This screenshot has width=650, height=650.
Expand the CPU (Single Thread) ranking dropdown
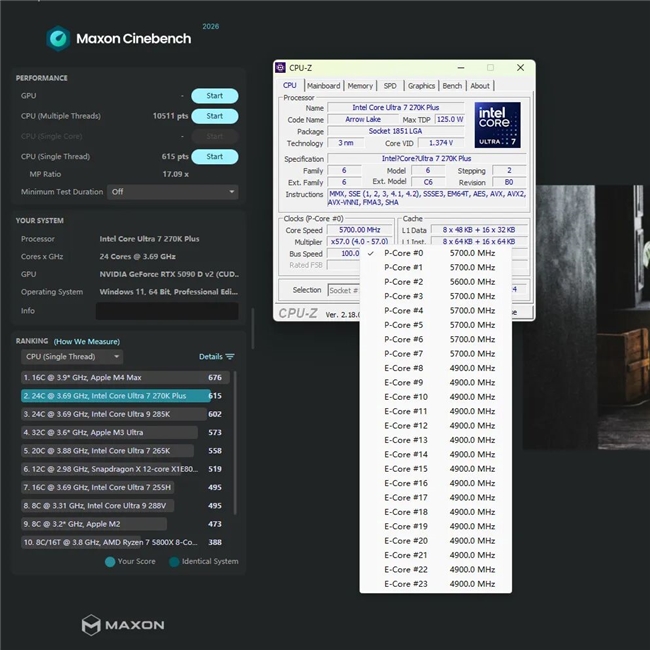pos(72,357)
